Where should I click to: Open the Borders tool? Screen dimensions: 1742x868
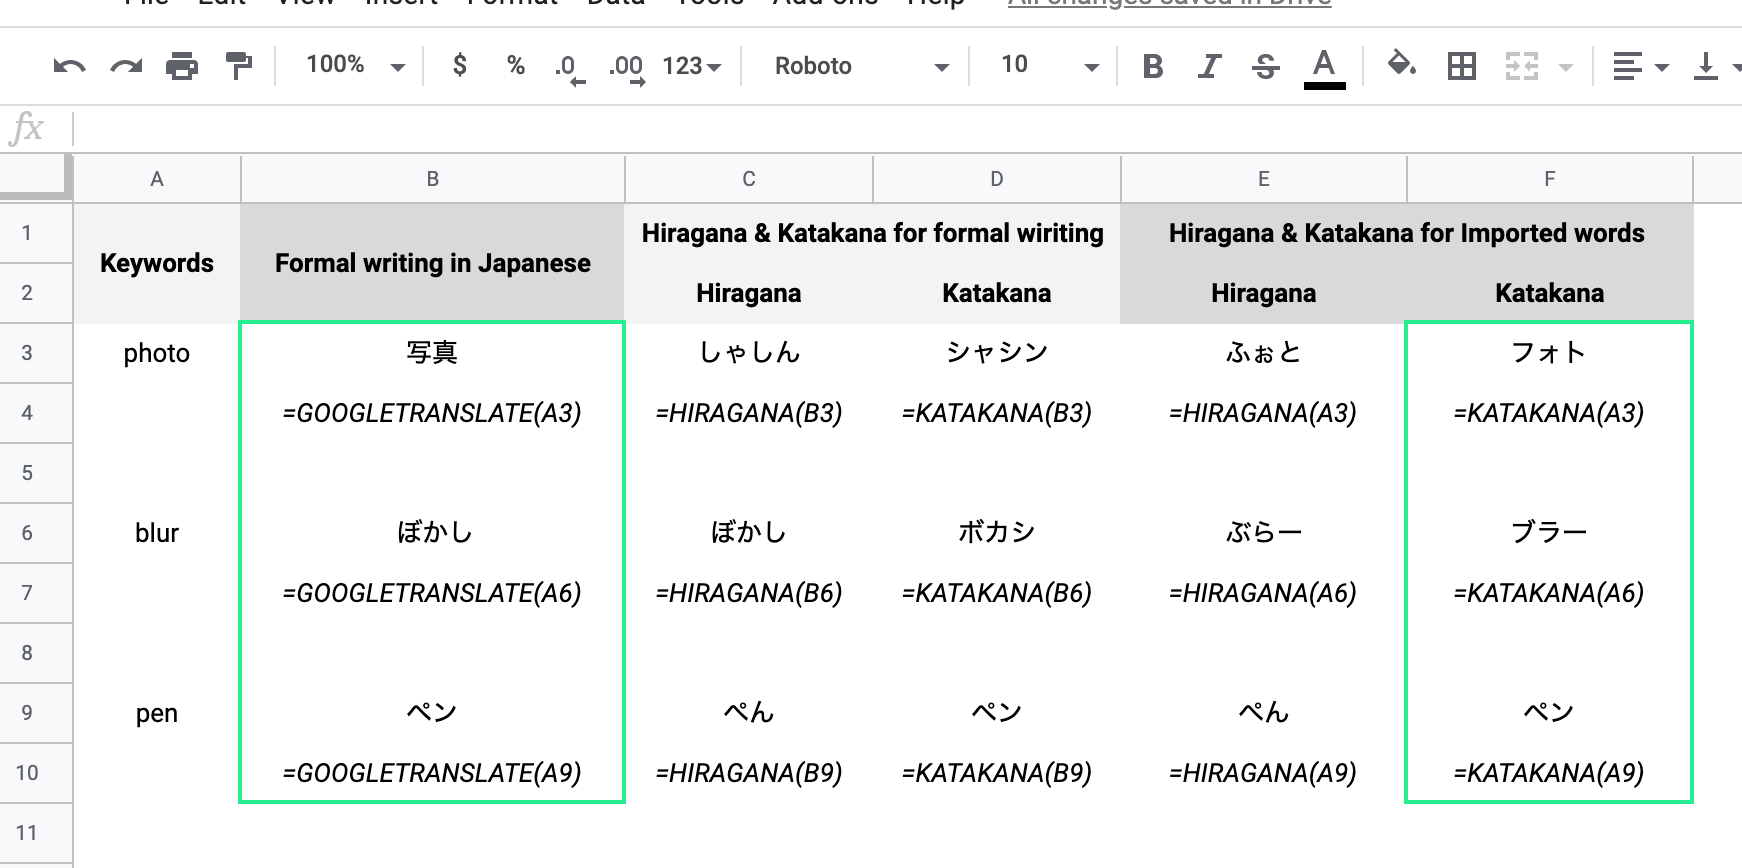coord(1462,66)
